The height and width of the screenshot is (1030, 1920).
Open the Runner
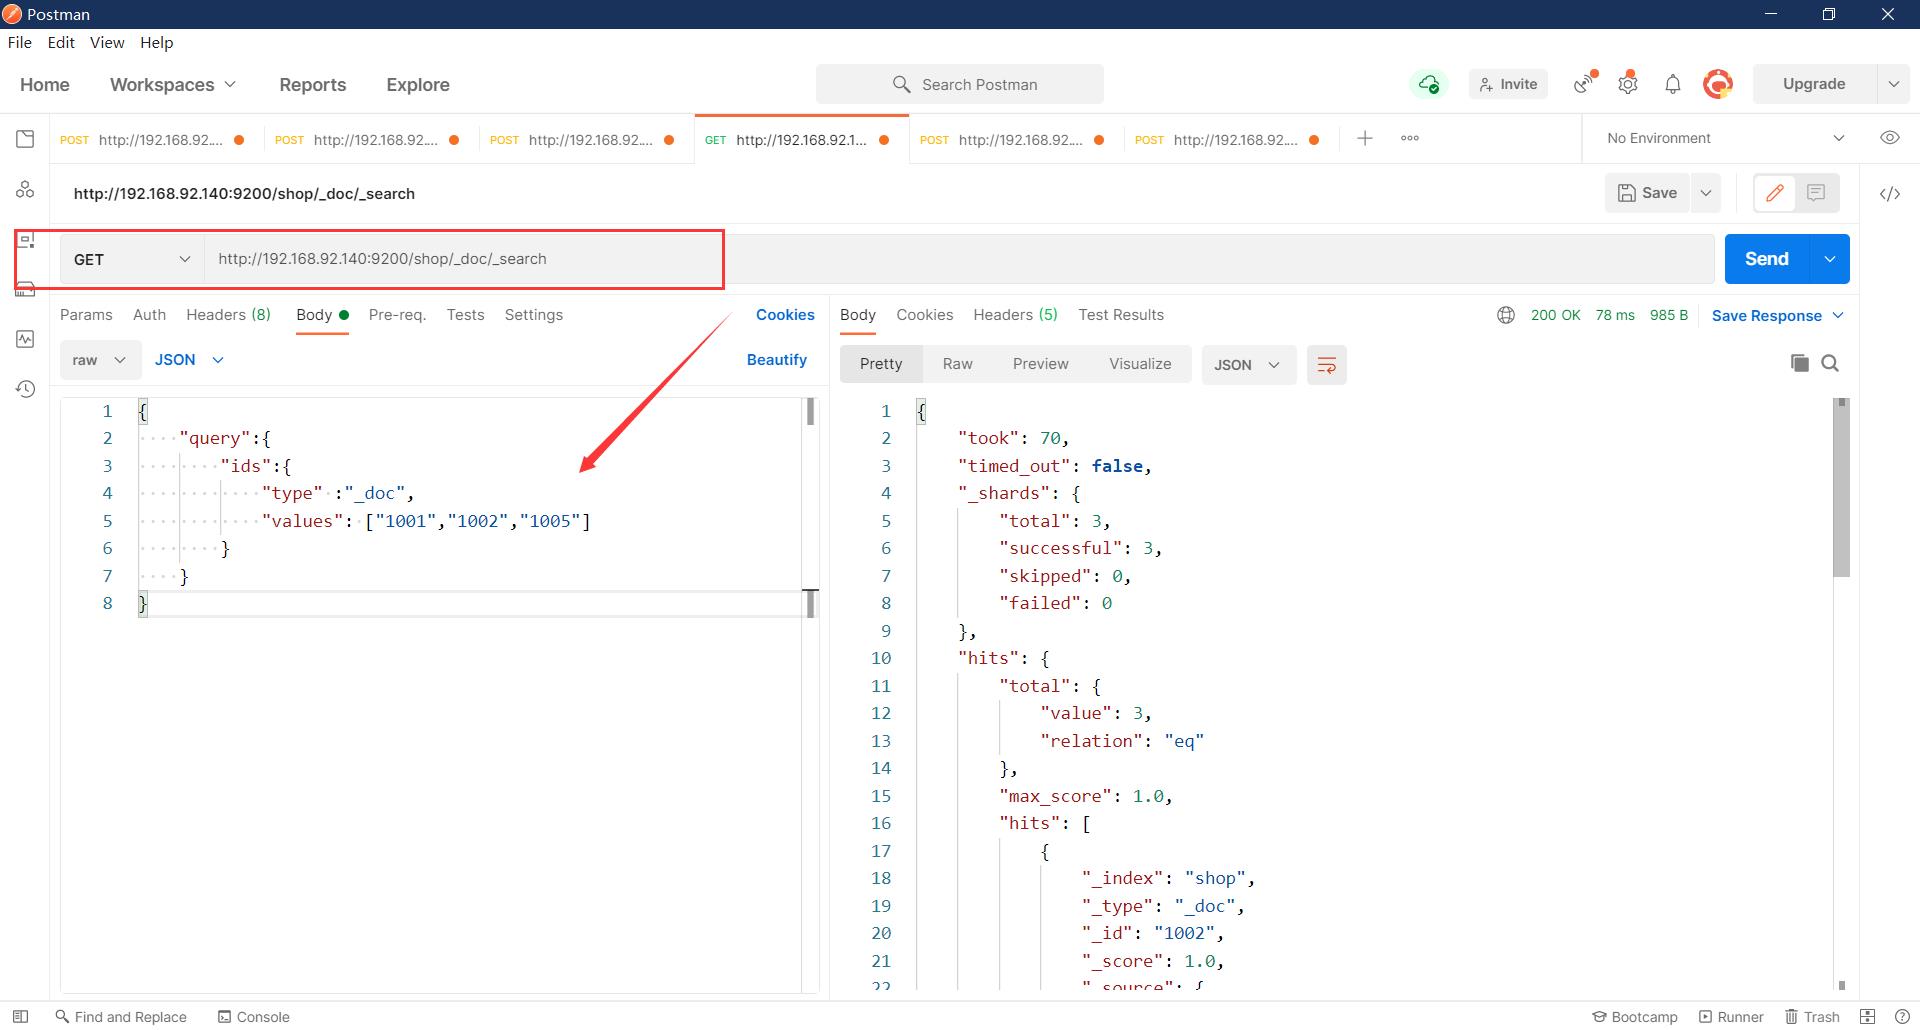tap(1731, 1016)
